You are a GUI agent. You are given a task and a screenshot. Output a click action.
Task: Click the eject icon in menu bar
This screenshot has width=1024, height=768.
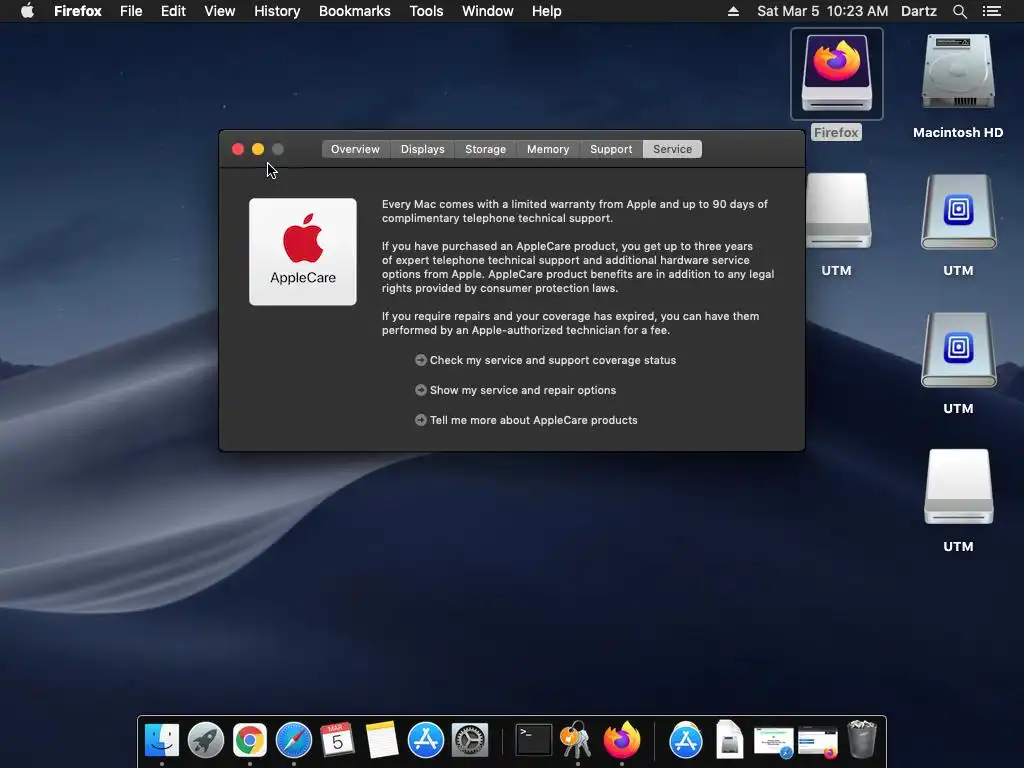click(x=733, y=11)
